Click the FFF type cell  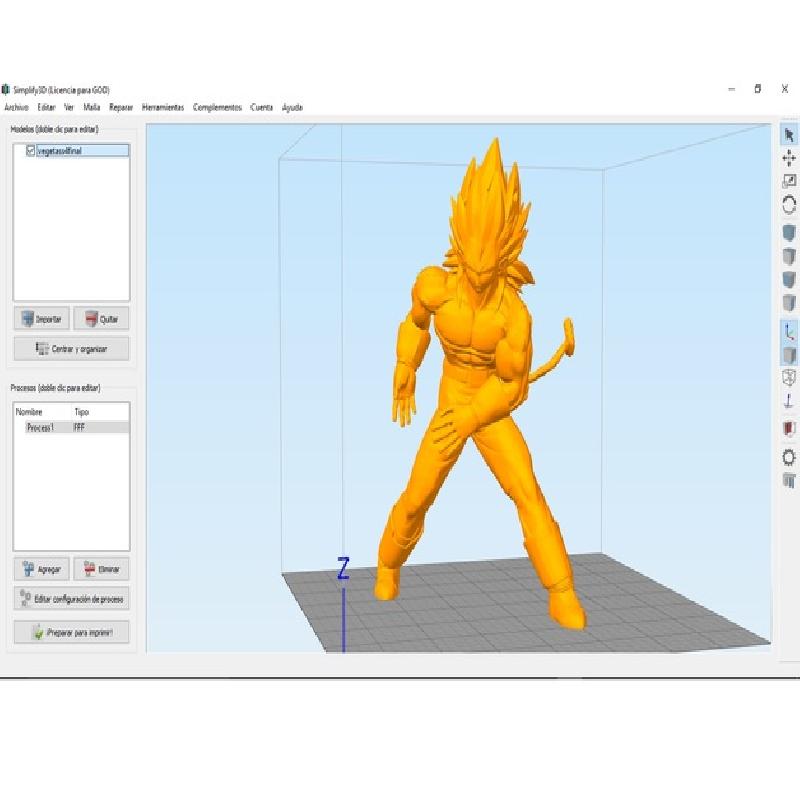coord(79,428)
